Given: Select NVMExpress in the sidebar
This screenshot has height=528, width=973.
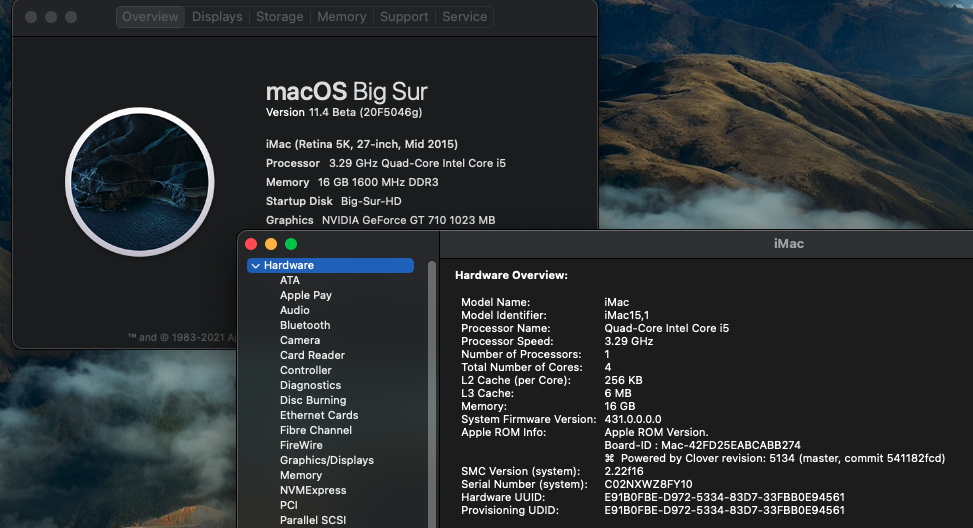Looking at the screenshot, I should tap(313, 490).
